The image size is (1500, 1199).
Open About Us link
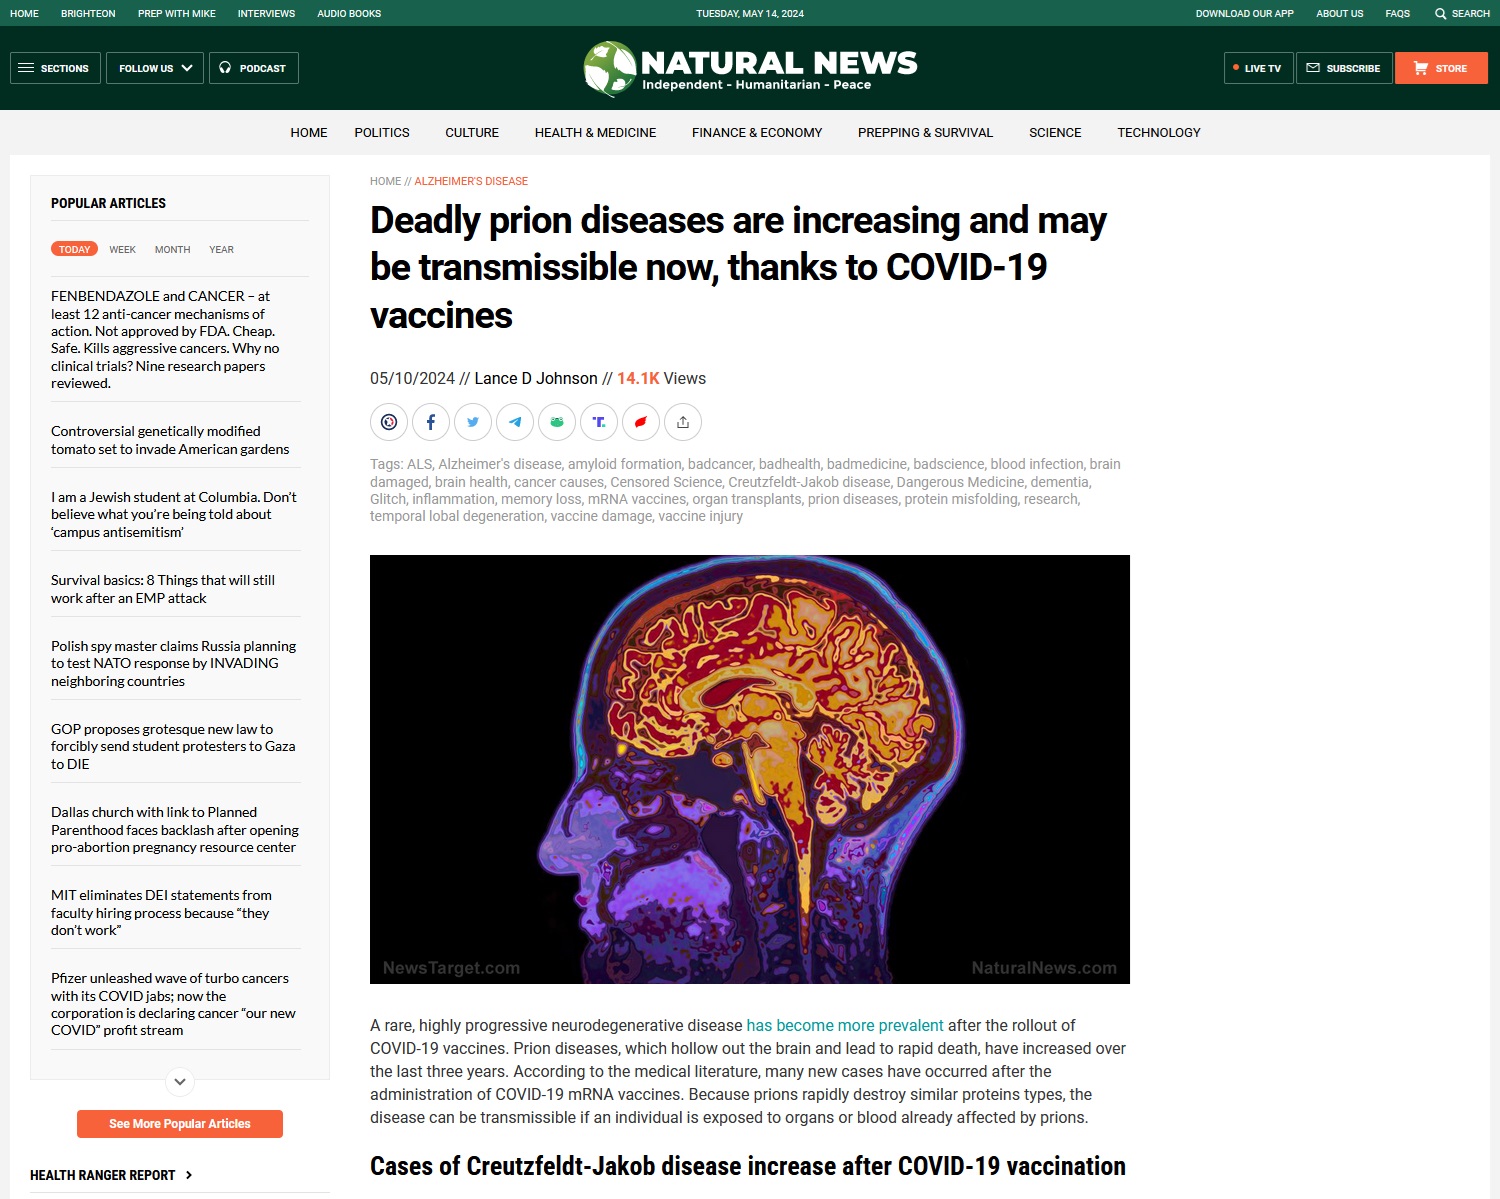pyautogui.click(x=1340, y=13)
